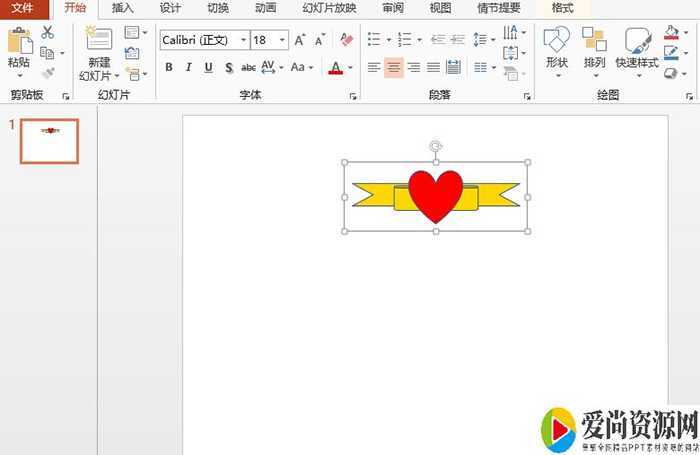Expand the Calibri font name dropdown
Image resolution: width=700 pixels, height=455 pixels.
pyautogui.click(x=243, y=40)
